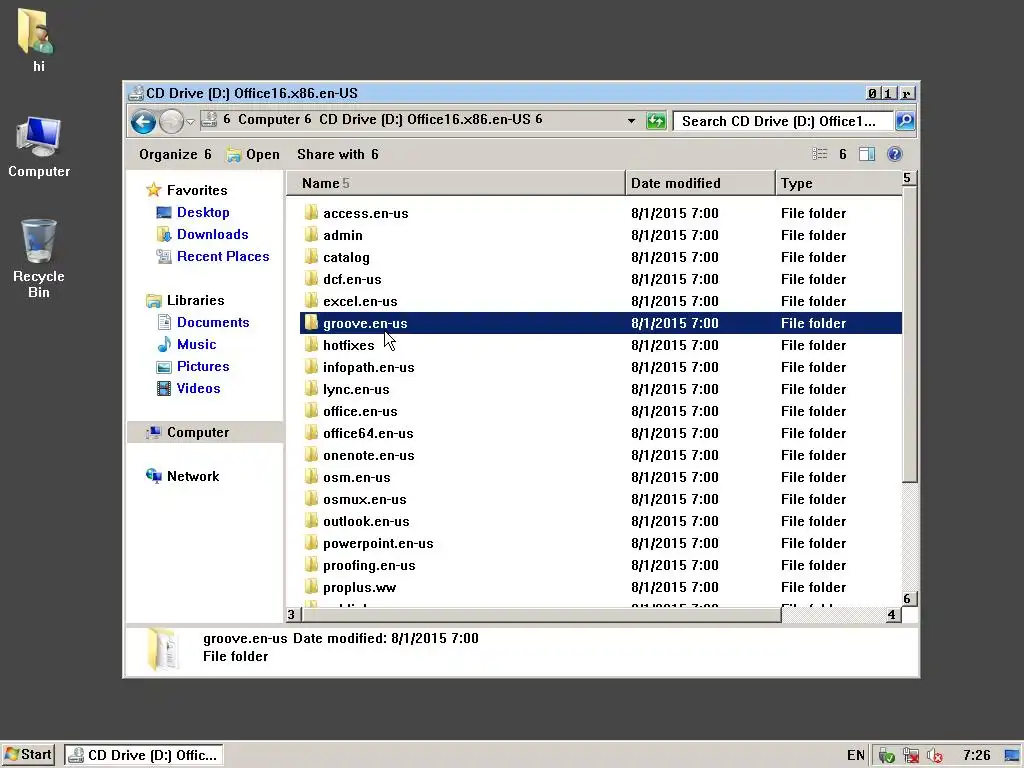
Task: Click the catalog folder icon
Action: (x=312, y=257)
